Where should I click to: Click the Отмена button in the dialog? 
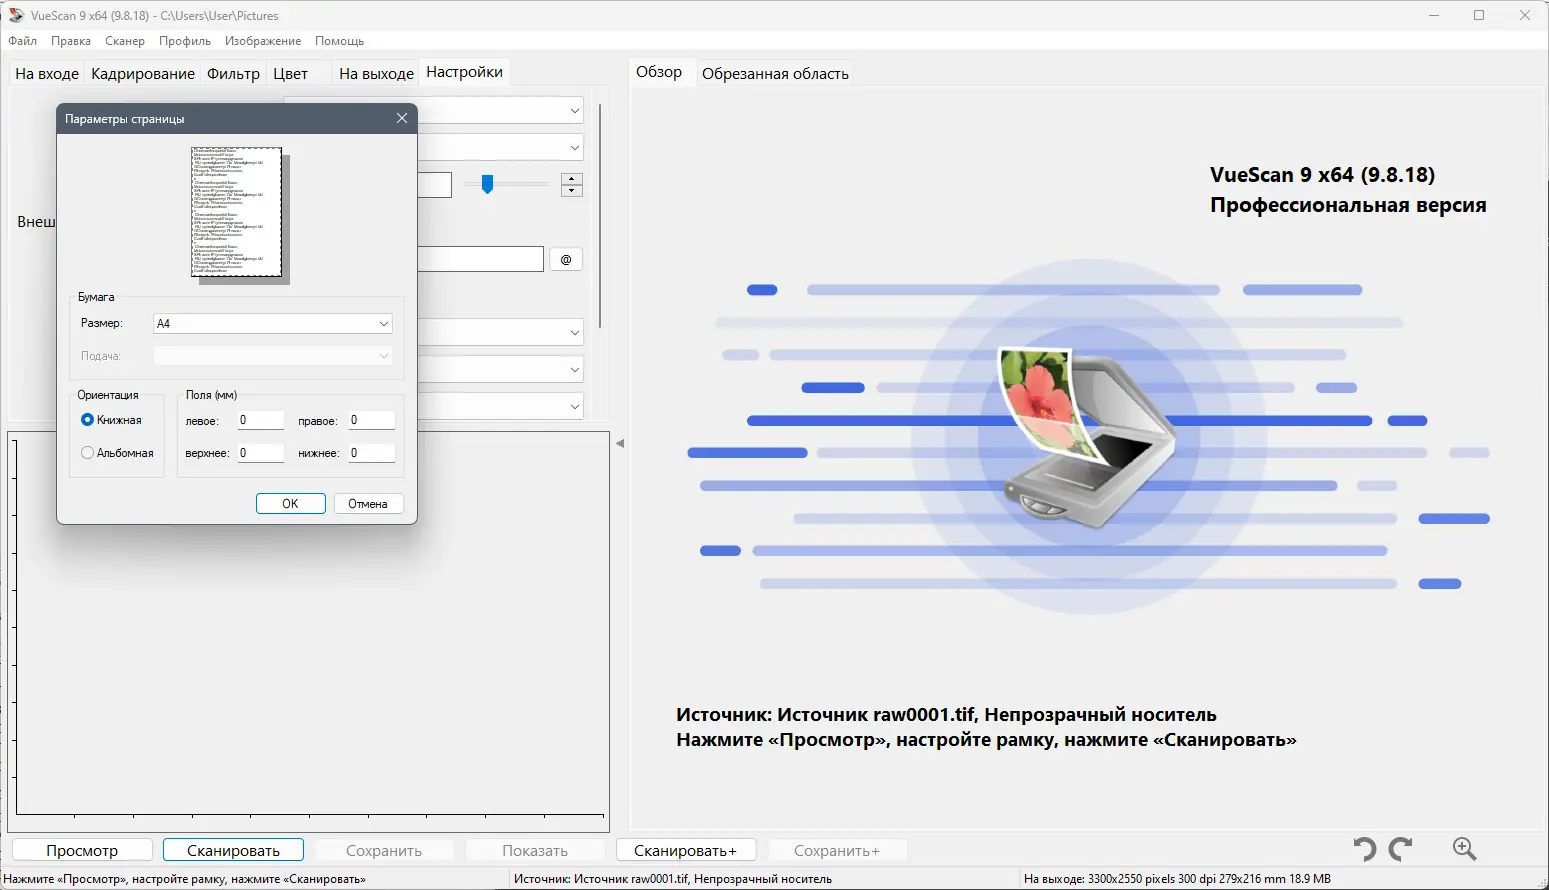point(368,504)
